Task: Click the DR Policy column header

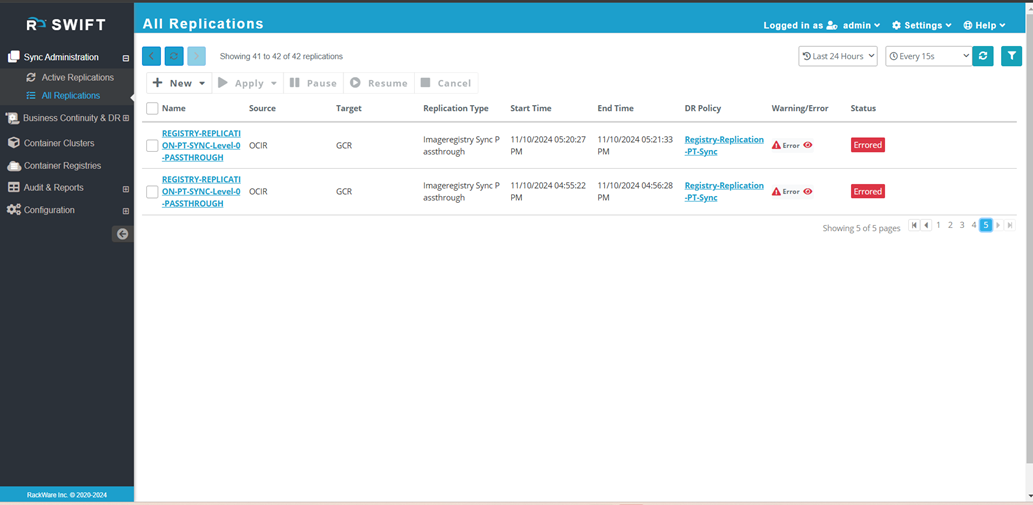Action: tap(703, 108)
